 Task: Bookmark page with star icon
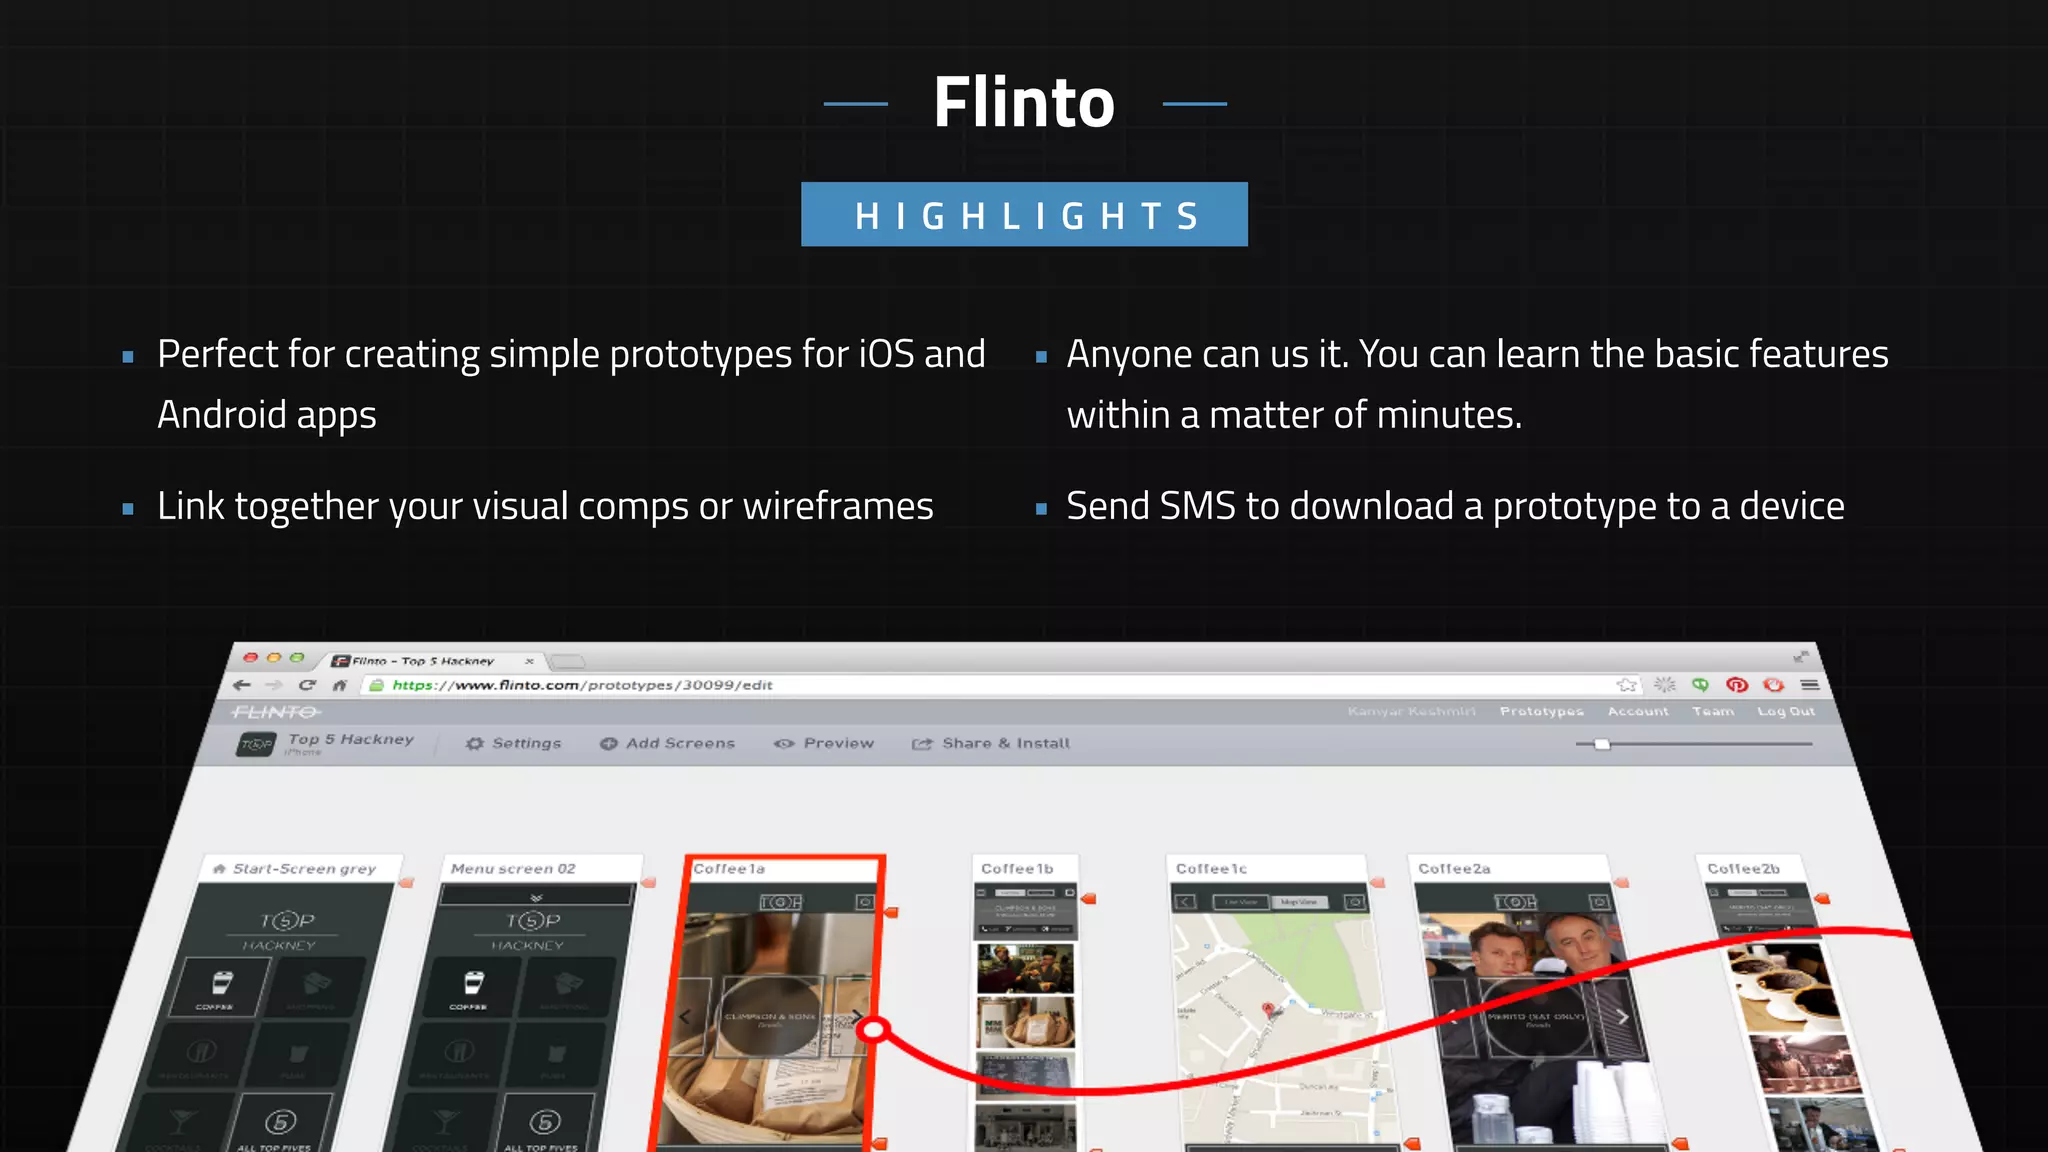coord(1627,685)
